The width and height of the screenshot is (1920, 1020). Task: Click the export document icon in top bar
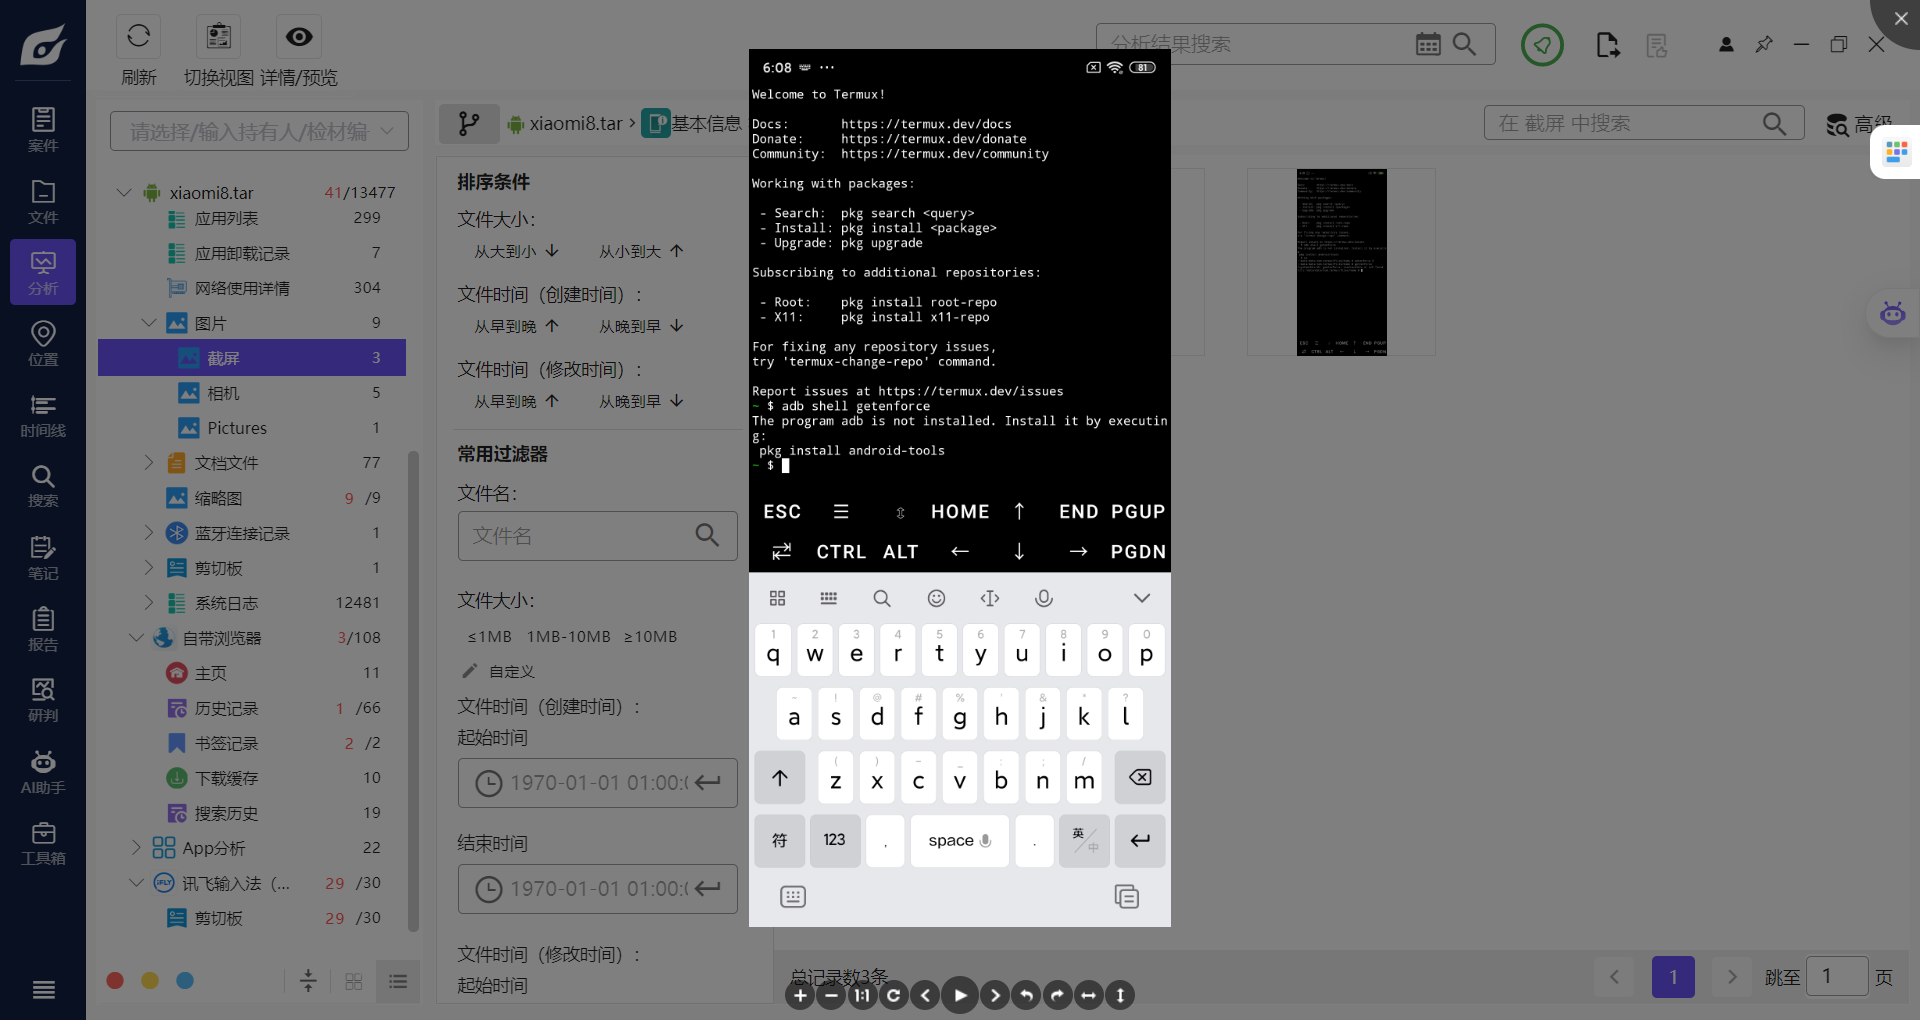(1608, 45)
